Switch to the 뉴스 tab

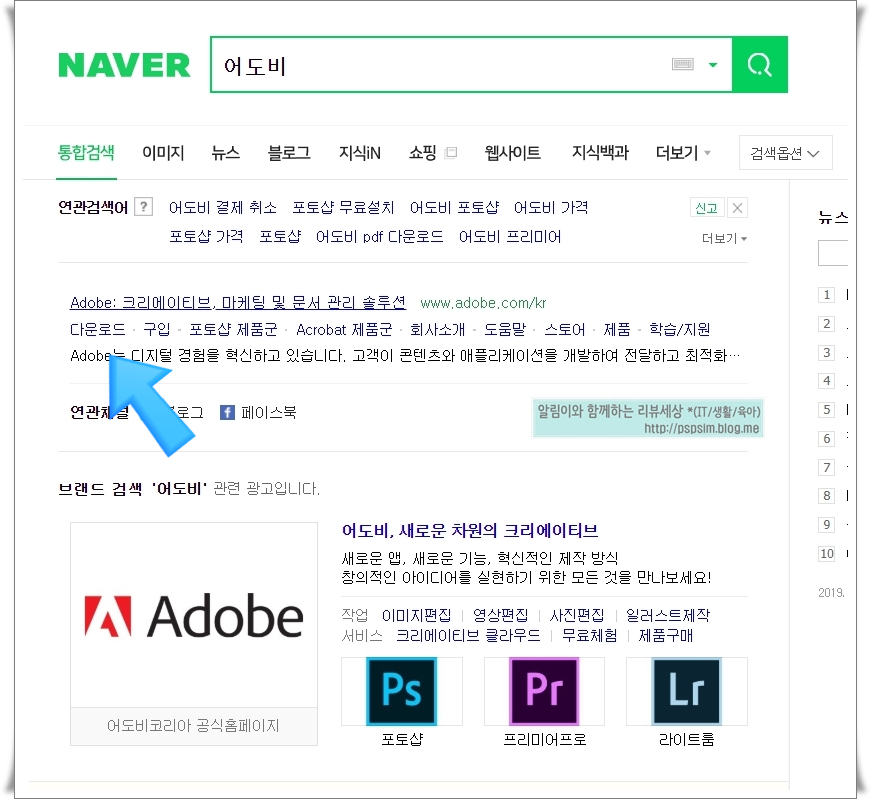(x=226, y=152)
